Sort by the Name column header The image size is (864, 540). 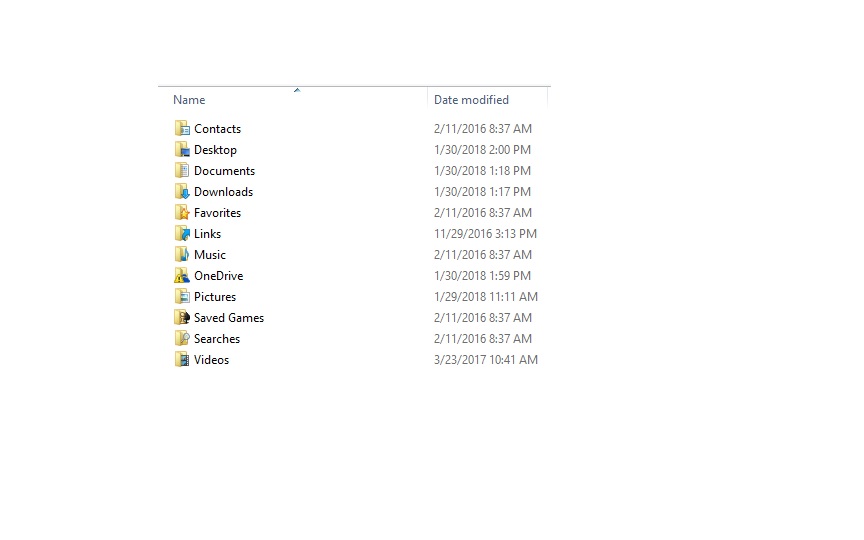click(189, 100)
